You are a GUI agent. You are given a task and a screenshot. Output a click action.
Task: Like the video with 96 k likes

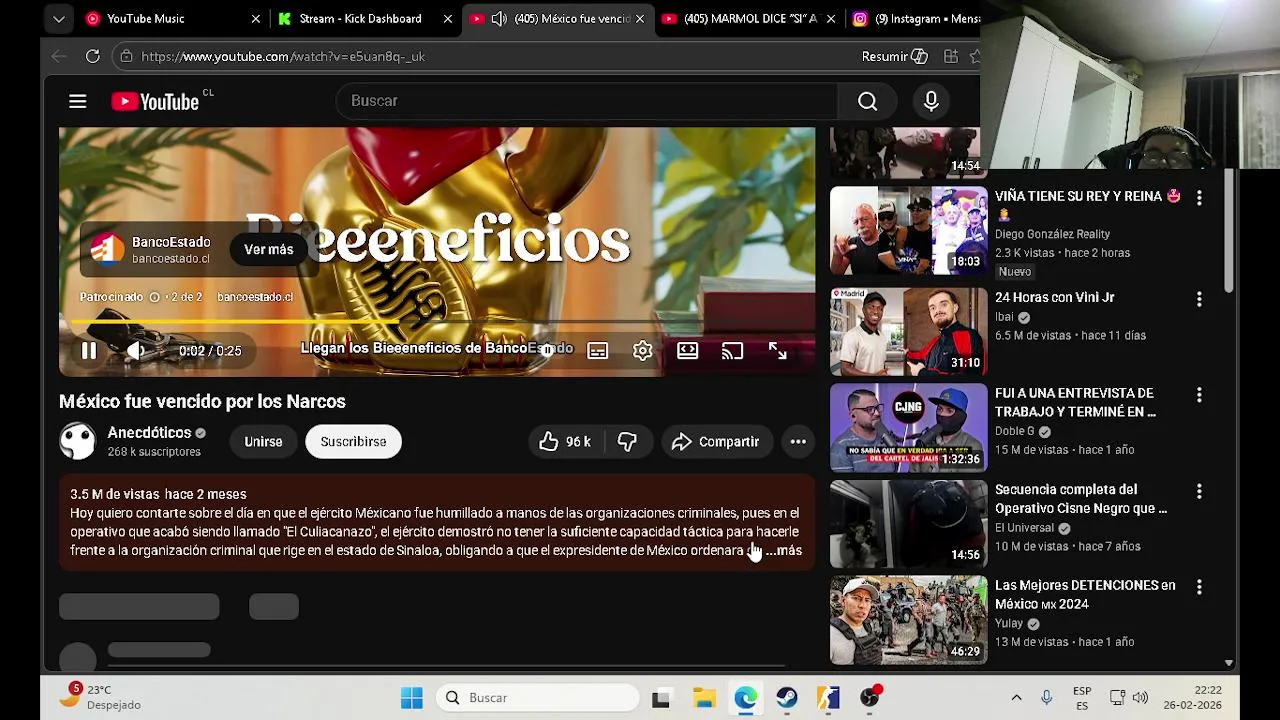pos(565,442)
